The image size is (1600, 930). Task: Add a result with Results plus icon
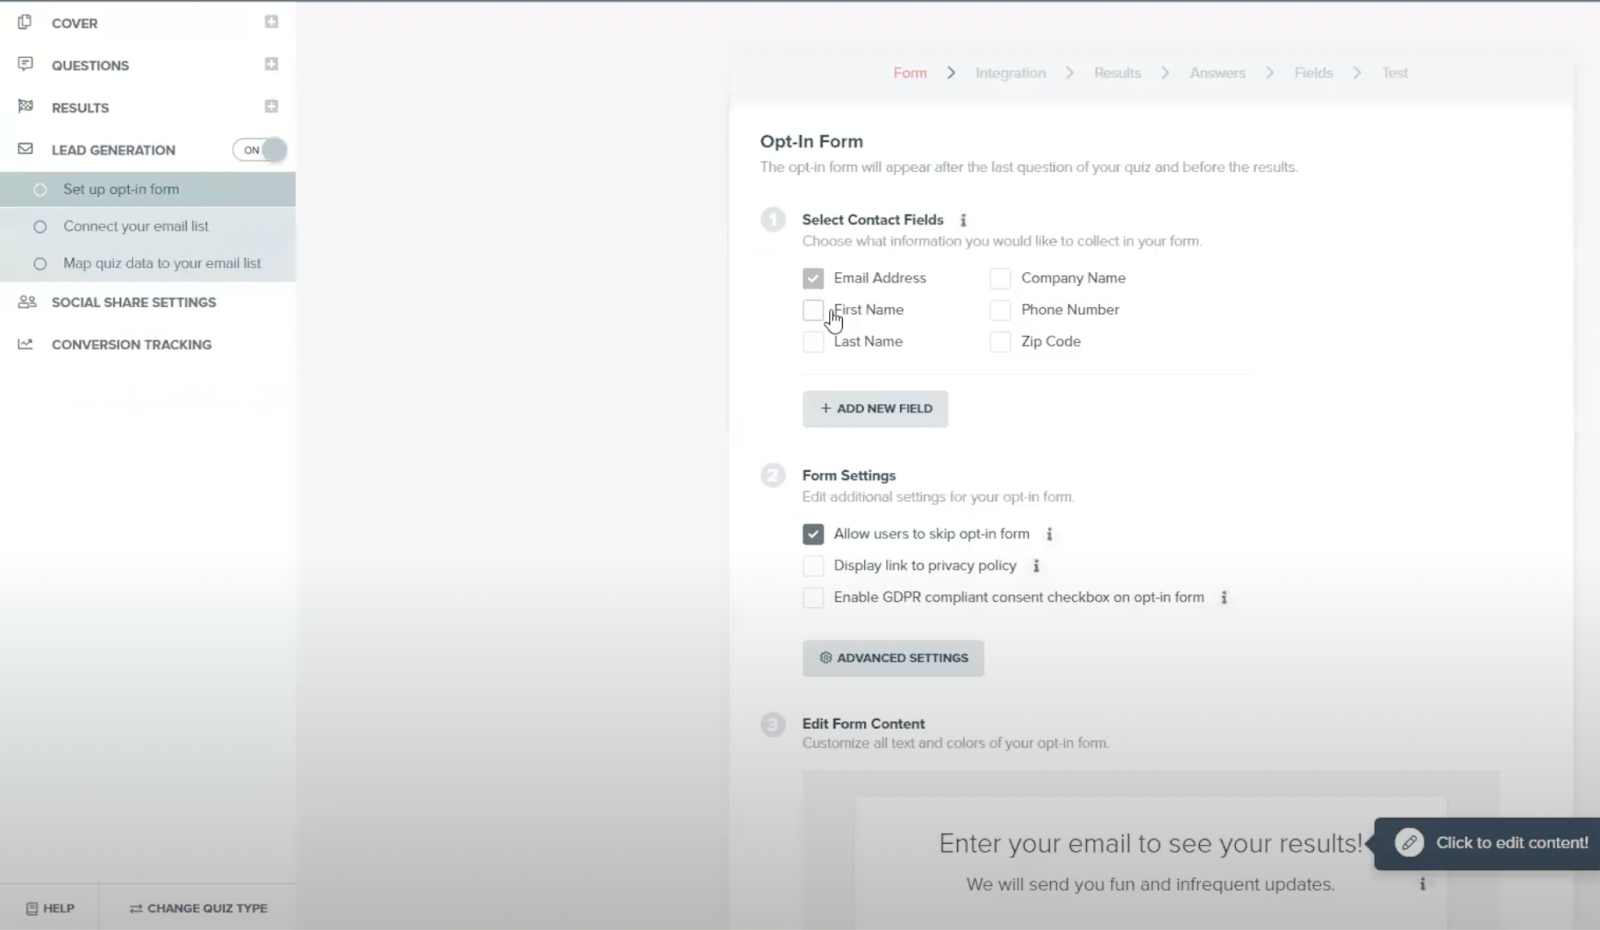point(271,106)
